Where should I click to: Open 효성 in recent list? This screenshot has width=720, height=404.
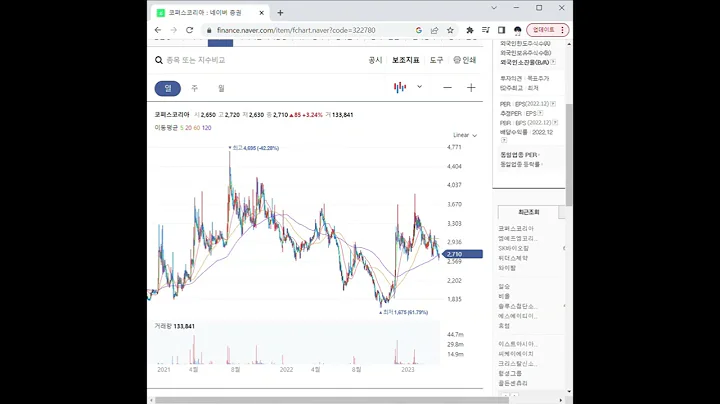[504, 325]
